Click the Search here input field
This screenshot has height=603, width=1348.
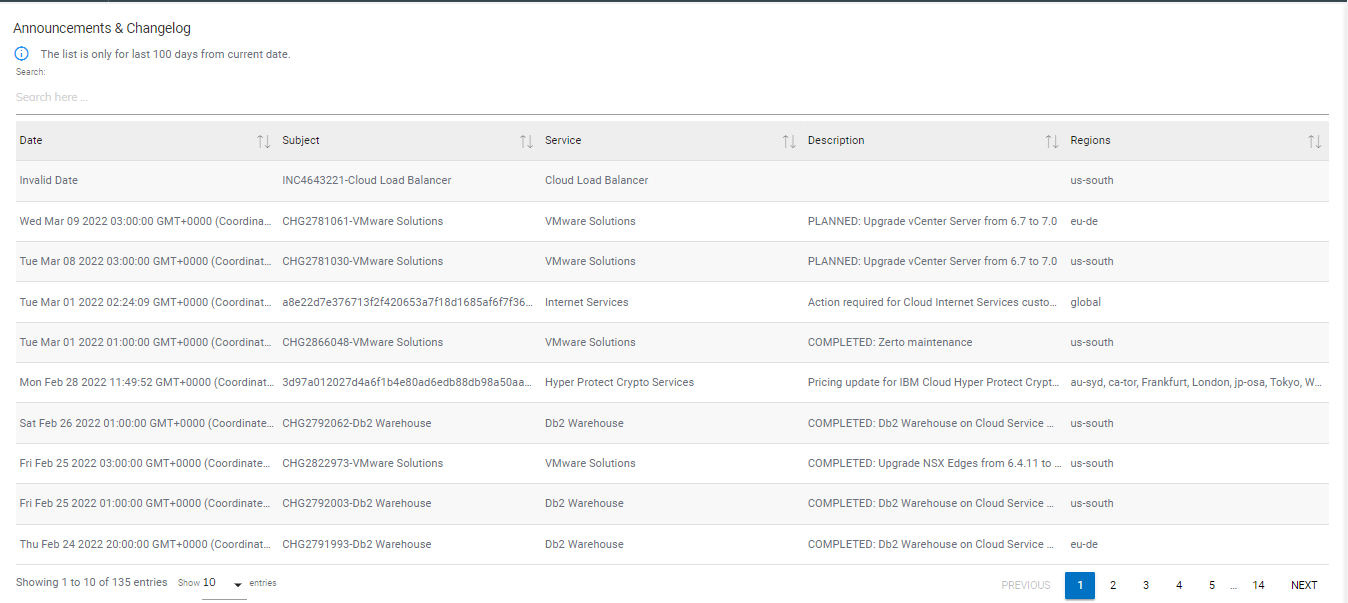pyautogui.click(x=671, y=97)
